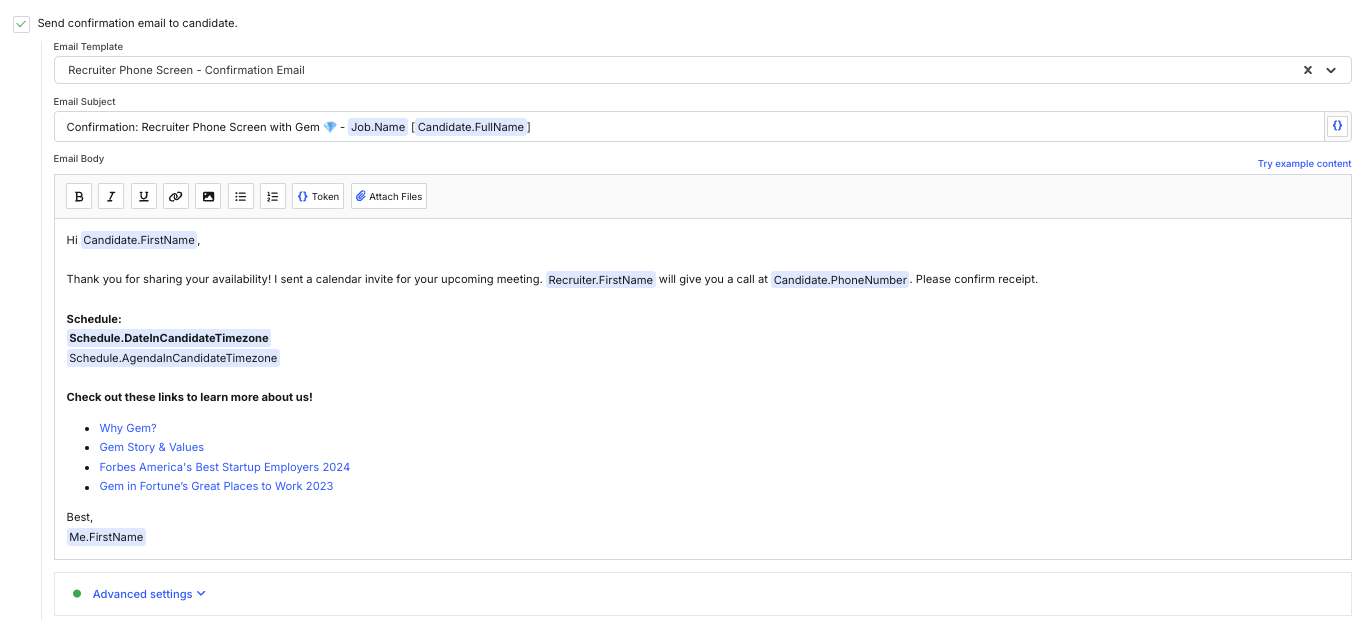Select the Candidate.FullName token in subject
1364x620 pixels.
pos(471,127)
